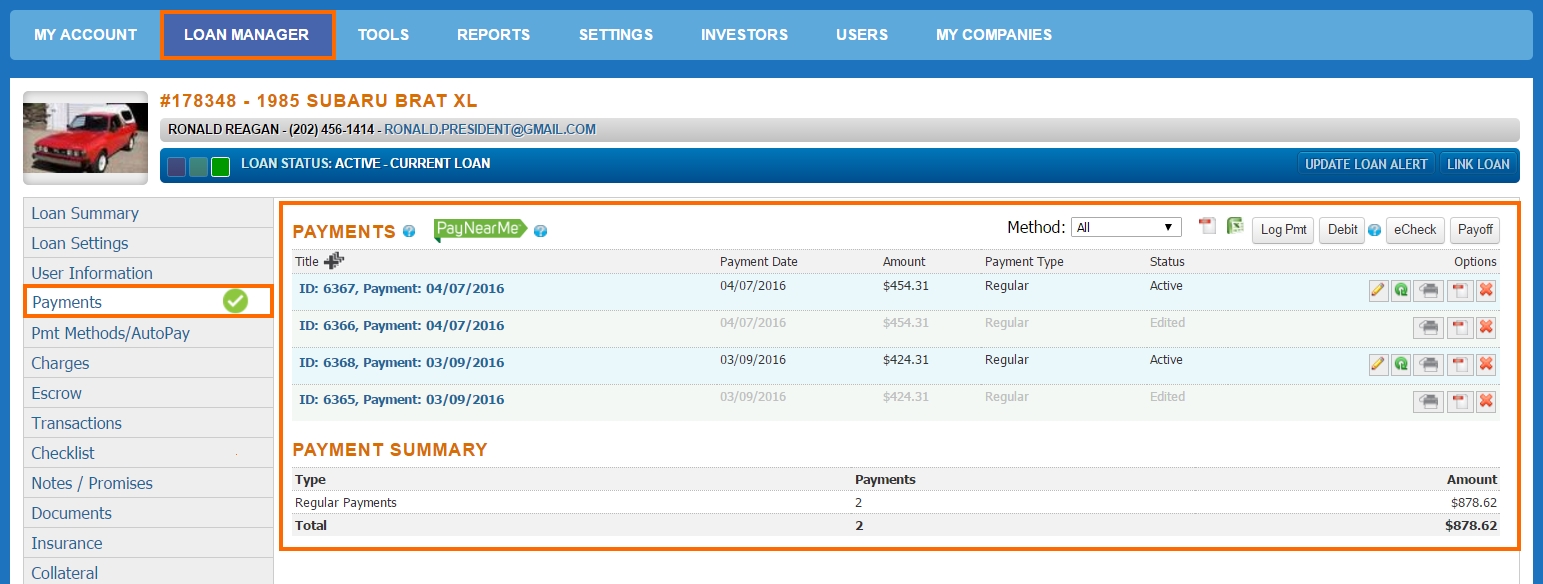
Task: Open the help icon next to Debit
Action: click(x=1375, y=230)
